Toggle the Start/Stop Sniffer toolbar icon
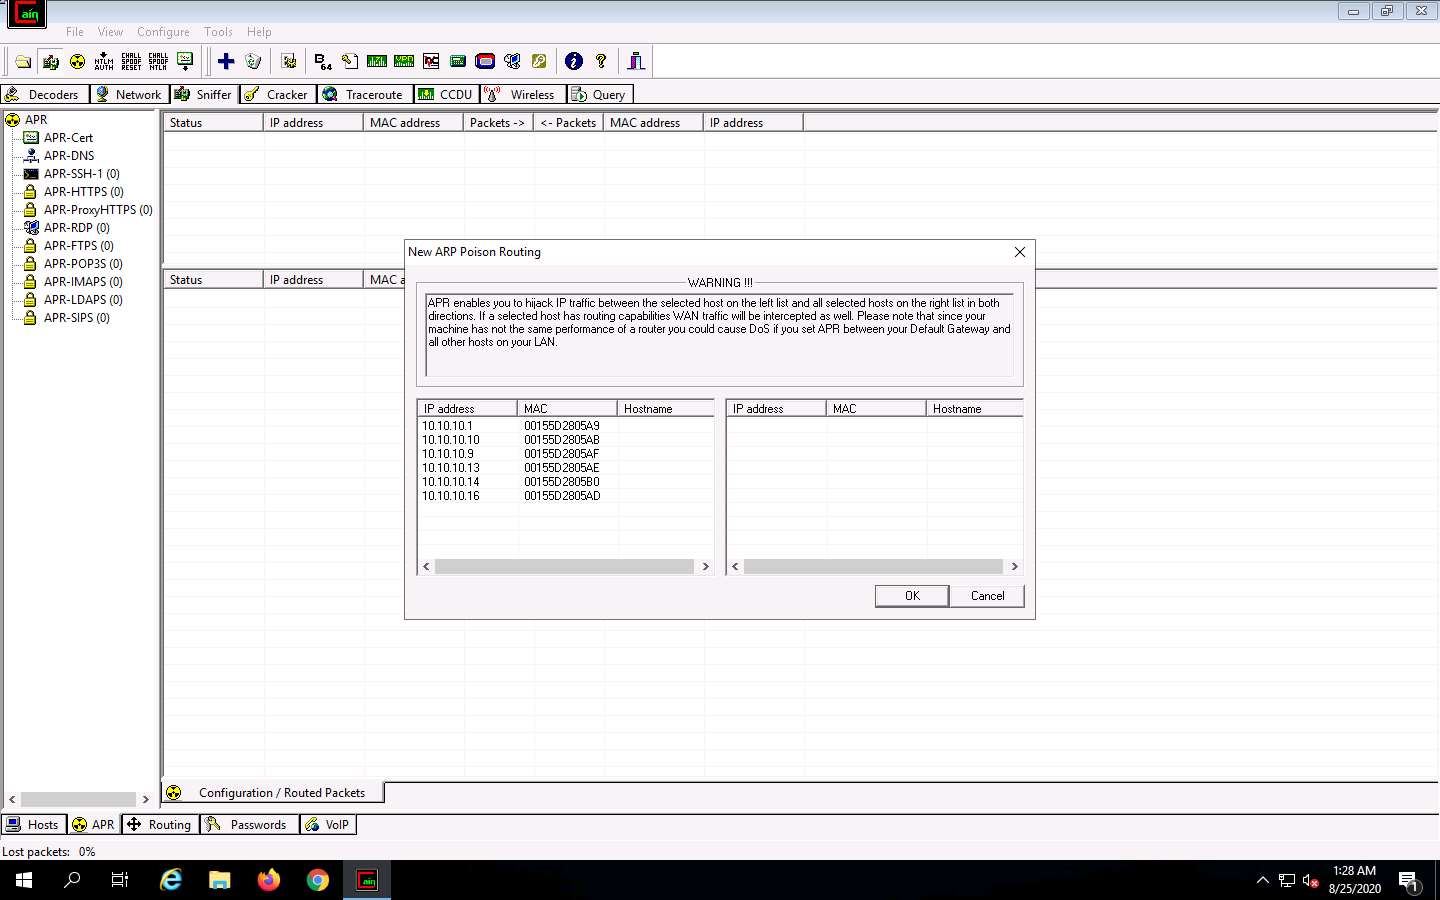Viewport: 1440px width, 900px height. tap(50, 61)
